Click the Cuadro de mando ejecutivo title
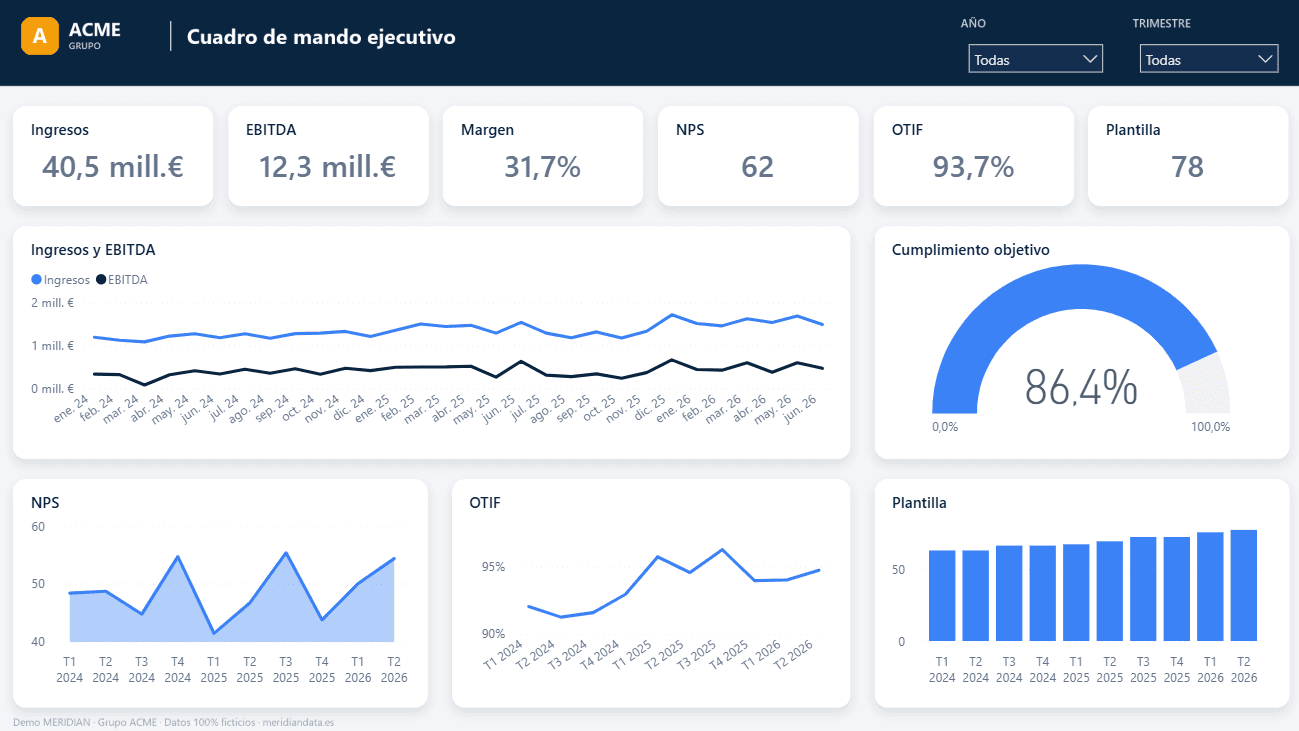The width and height of the screenshot is (1299, 731). coord(321,37)
